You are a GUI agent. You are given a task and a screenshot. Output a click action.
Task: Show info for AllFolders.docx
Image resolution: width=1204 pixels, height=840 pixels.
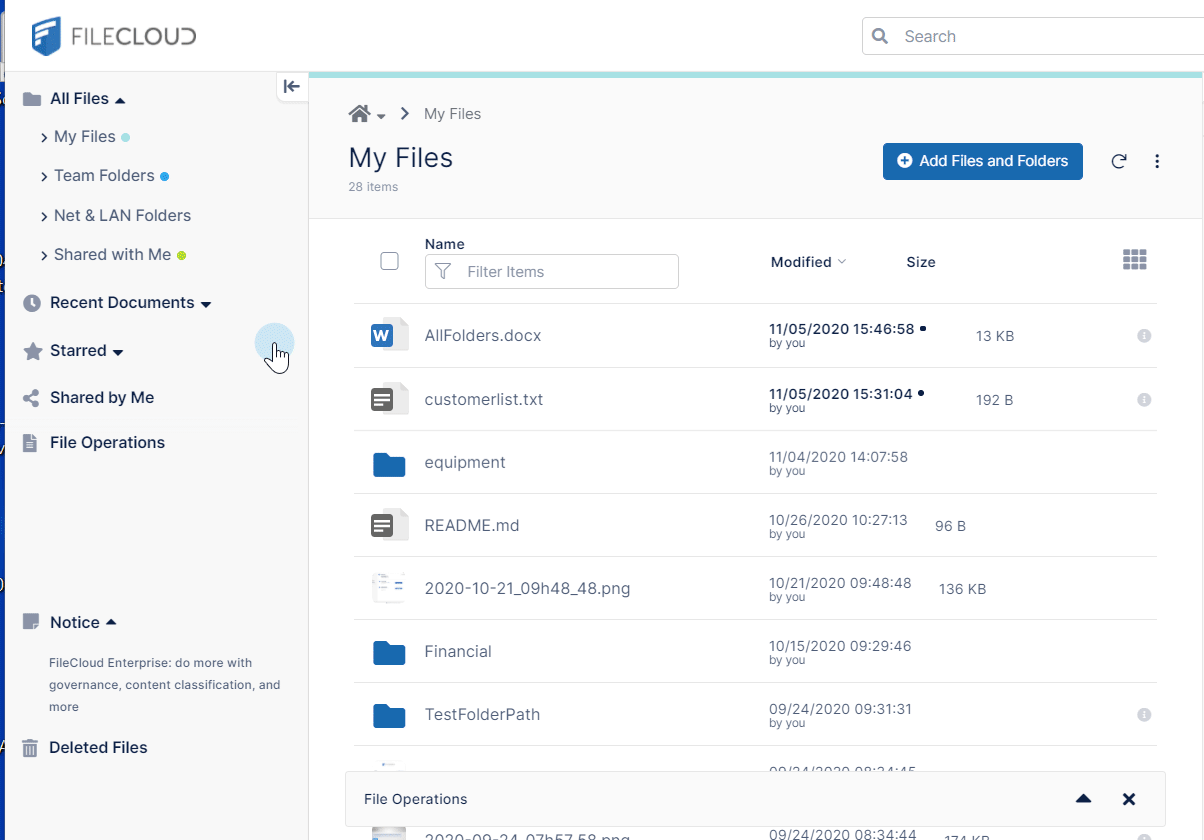coord(1144,336)
